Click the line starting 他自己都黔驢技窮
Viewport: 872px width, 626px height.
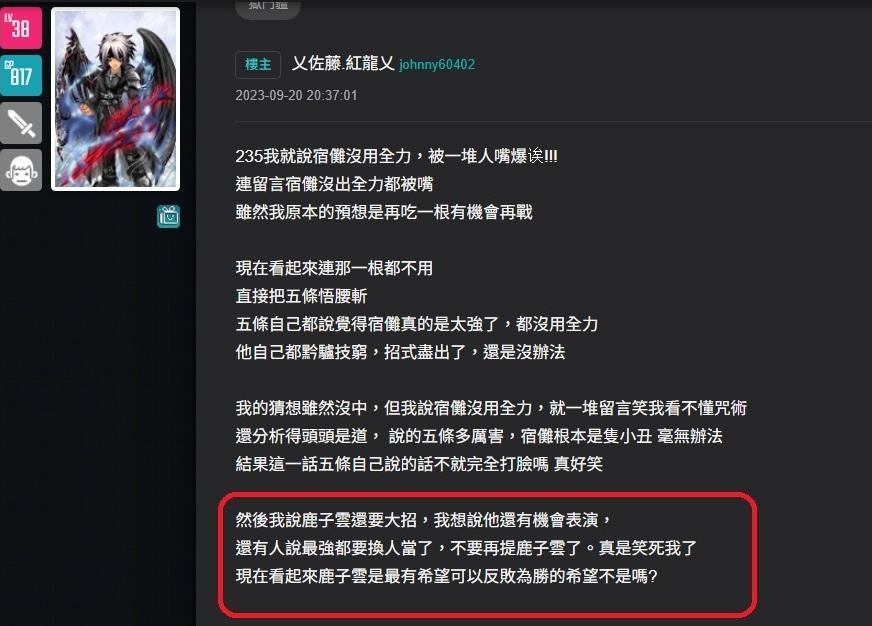tap(400, 352)
